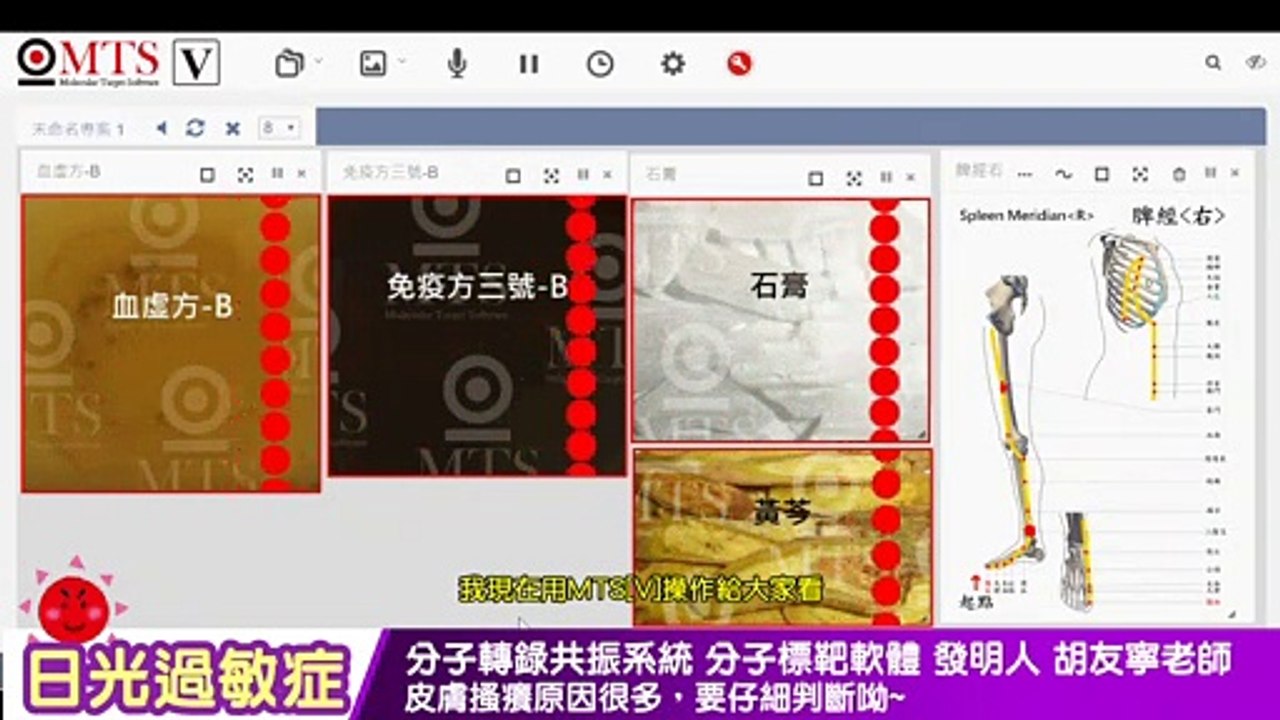Click the red wrench tool icon
1280x720 pixels.
point(739,64)
